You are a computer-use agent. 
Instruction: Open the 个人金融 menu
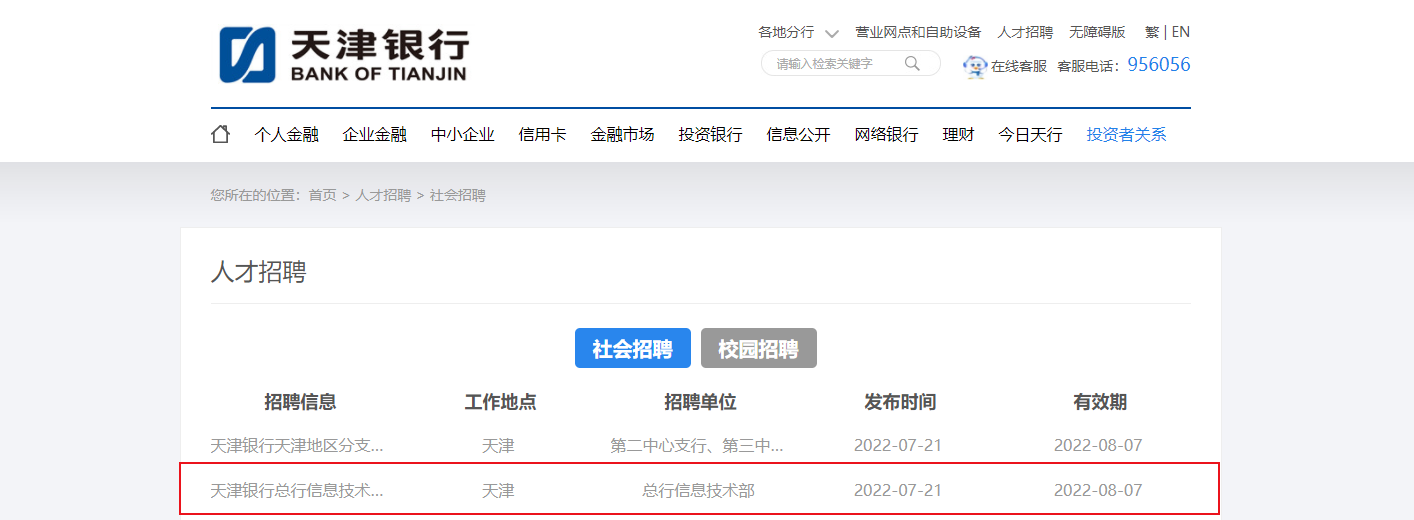point(286,135)
